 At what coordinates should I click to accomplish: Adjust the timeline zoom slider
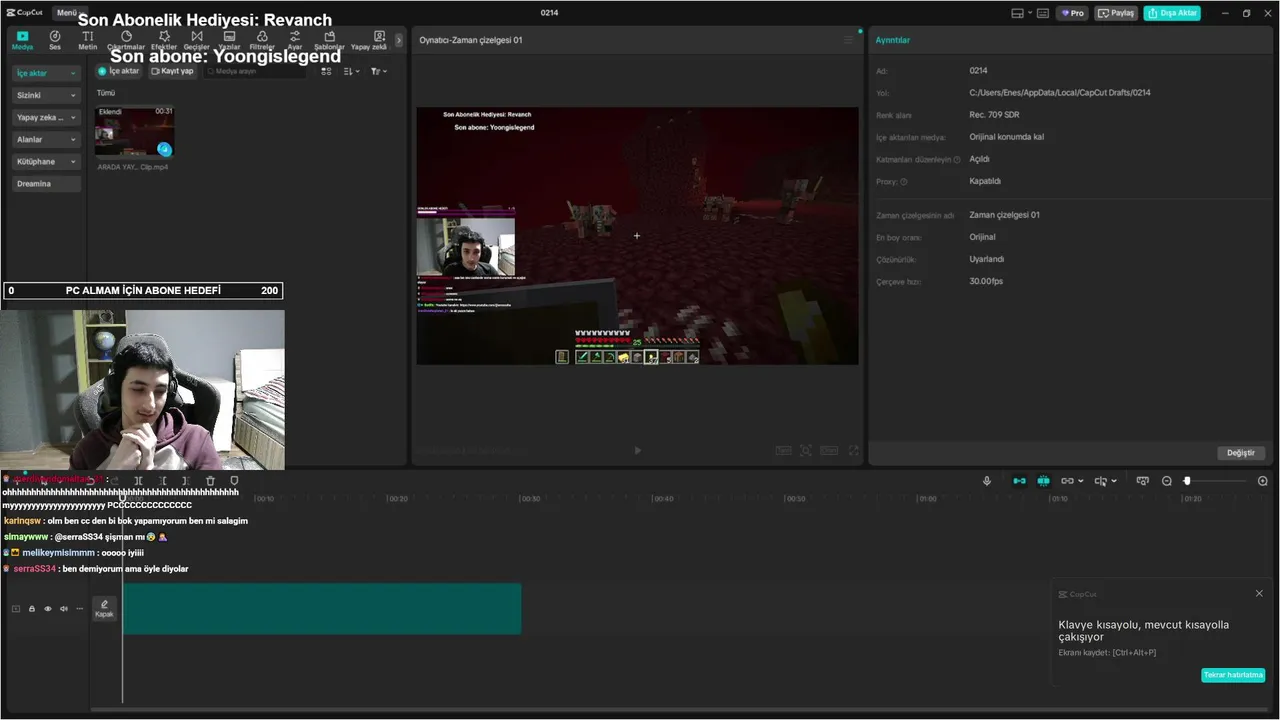coord(1187,481)
